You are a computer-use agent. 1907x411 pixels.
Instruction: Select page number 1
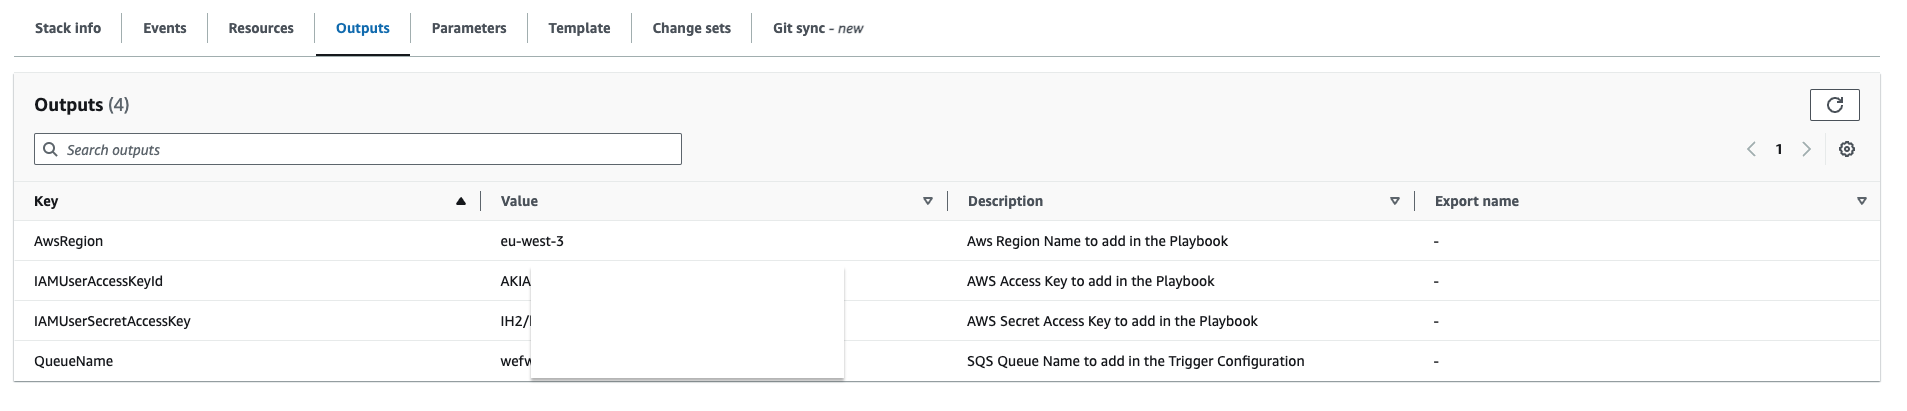point(1779,149)
